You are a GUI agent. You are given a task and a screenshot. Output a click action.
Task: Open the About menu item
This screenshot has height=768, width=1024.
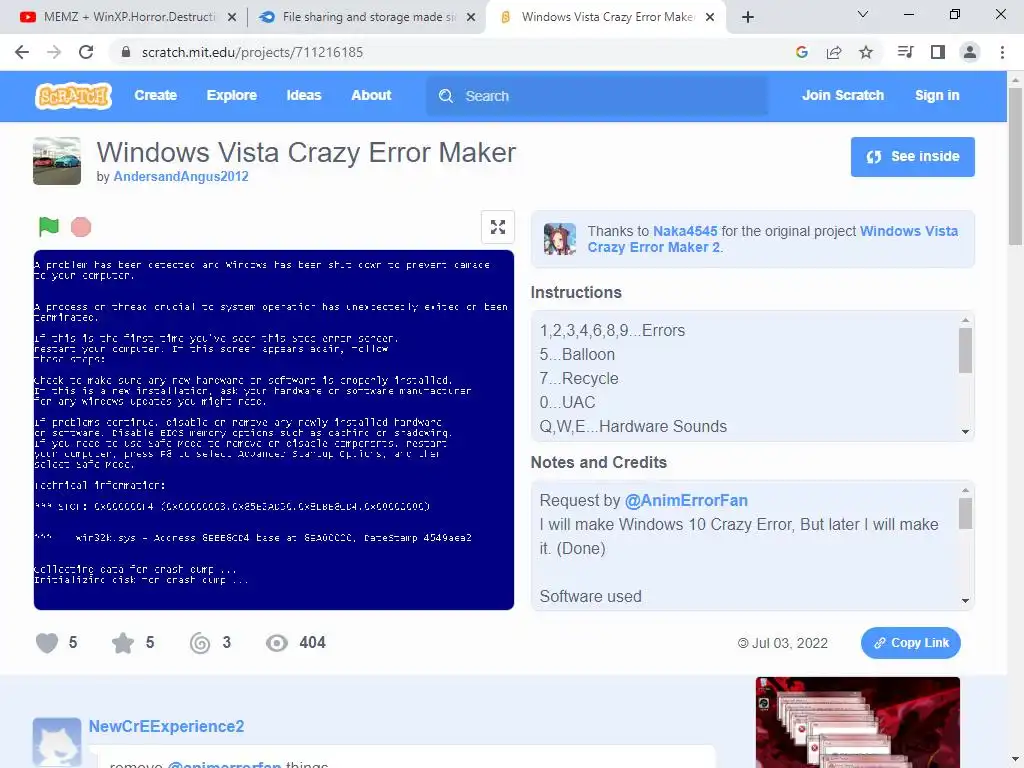[371, 95]
